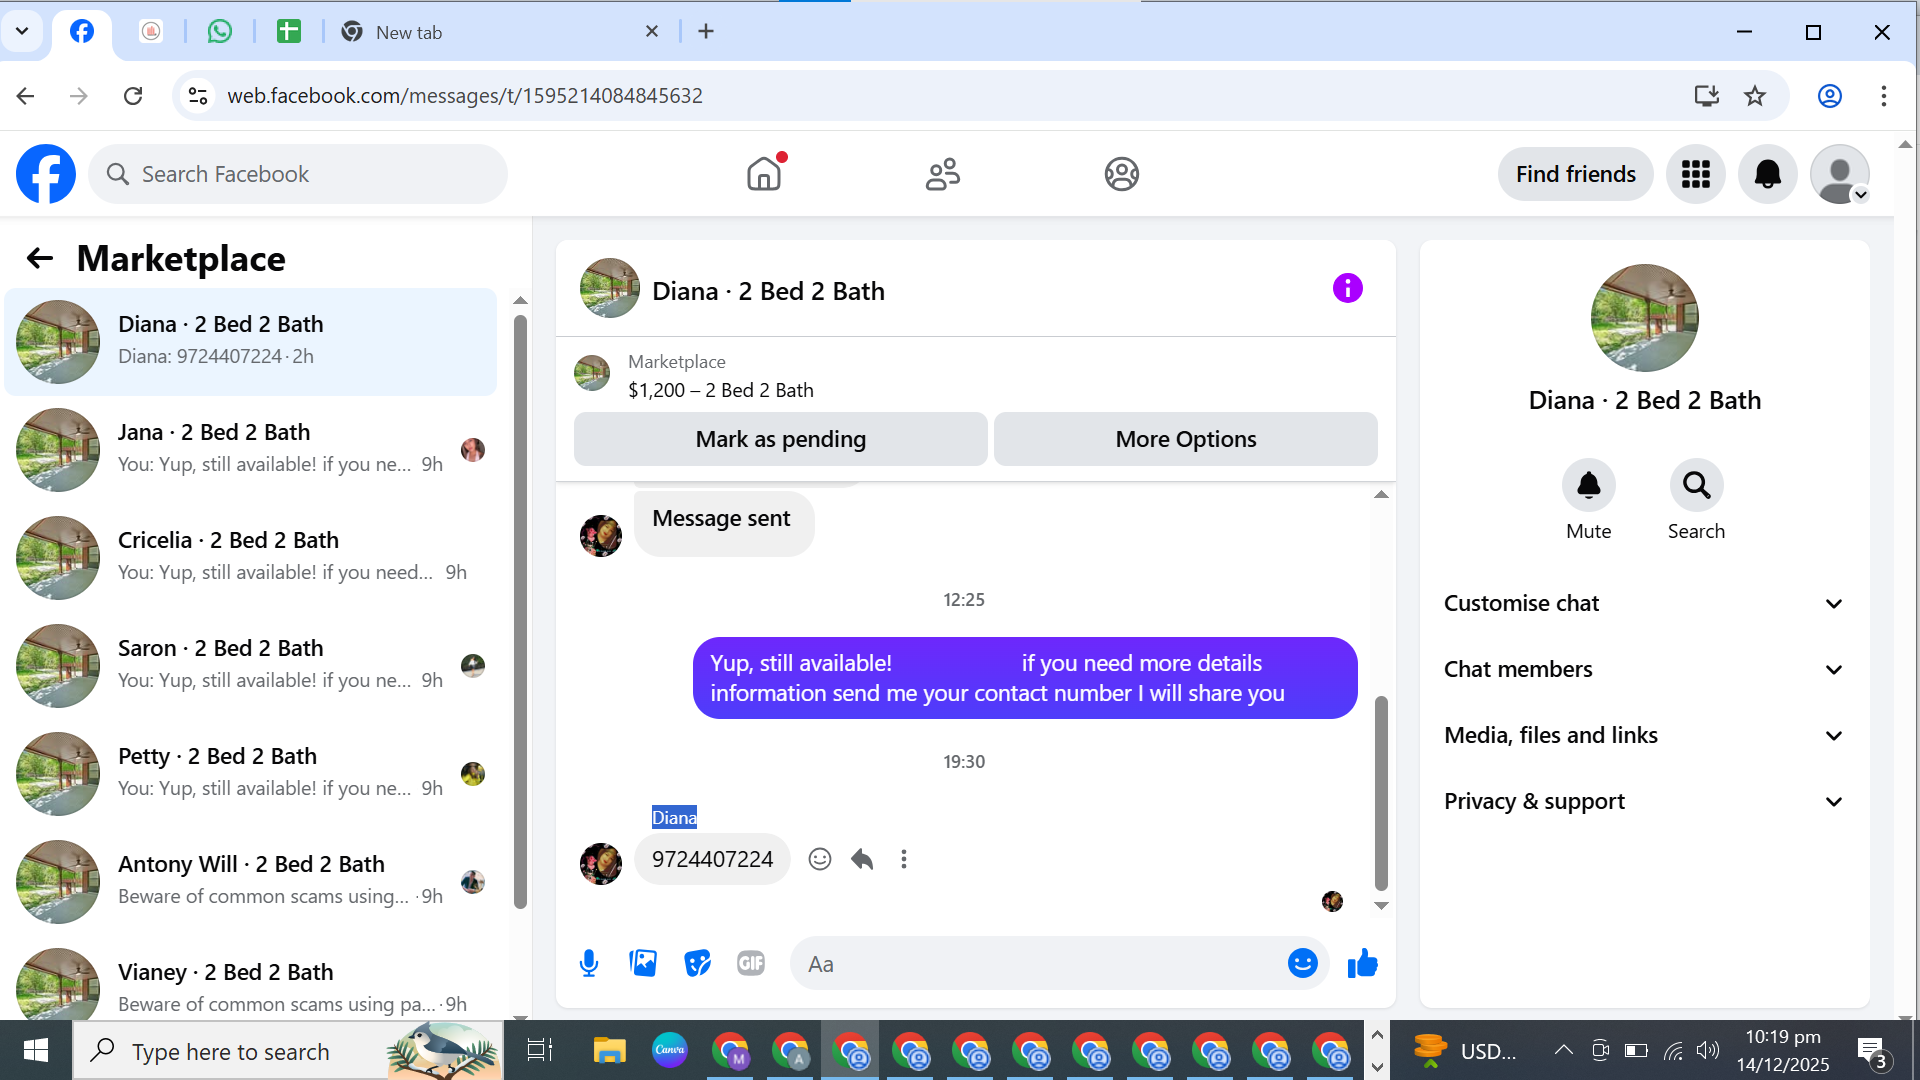Click the voice clip microphone icon

point(589,963)
